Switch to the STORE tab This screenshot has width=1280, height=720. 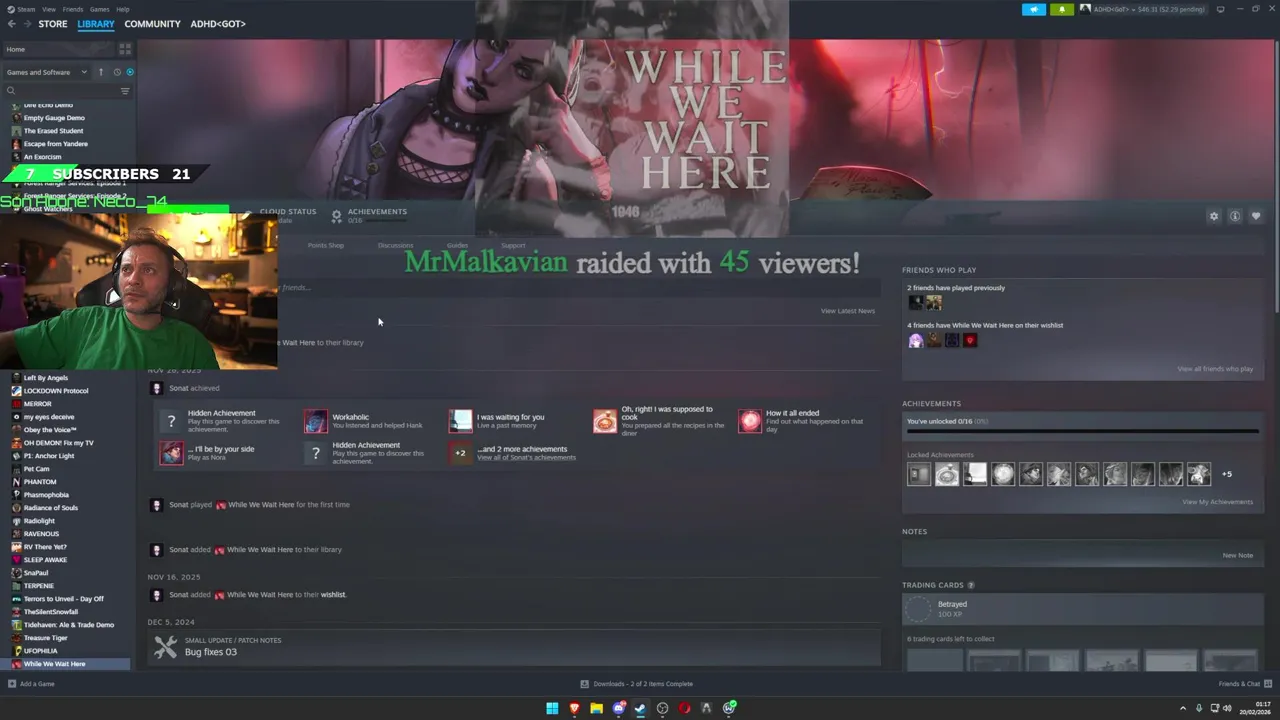coord(53,24)
